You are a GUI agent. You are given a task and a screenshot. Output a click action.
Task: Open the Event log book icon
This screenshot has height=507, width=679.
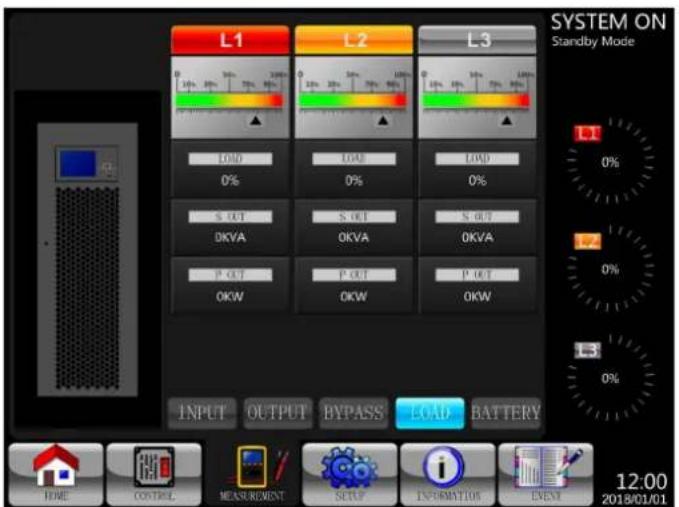pos(546,474)
